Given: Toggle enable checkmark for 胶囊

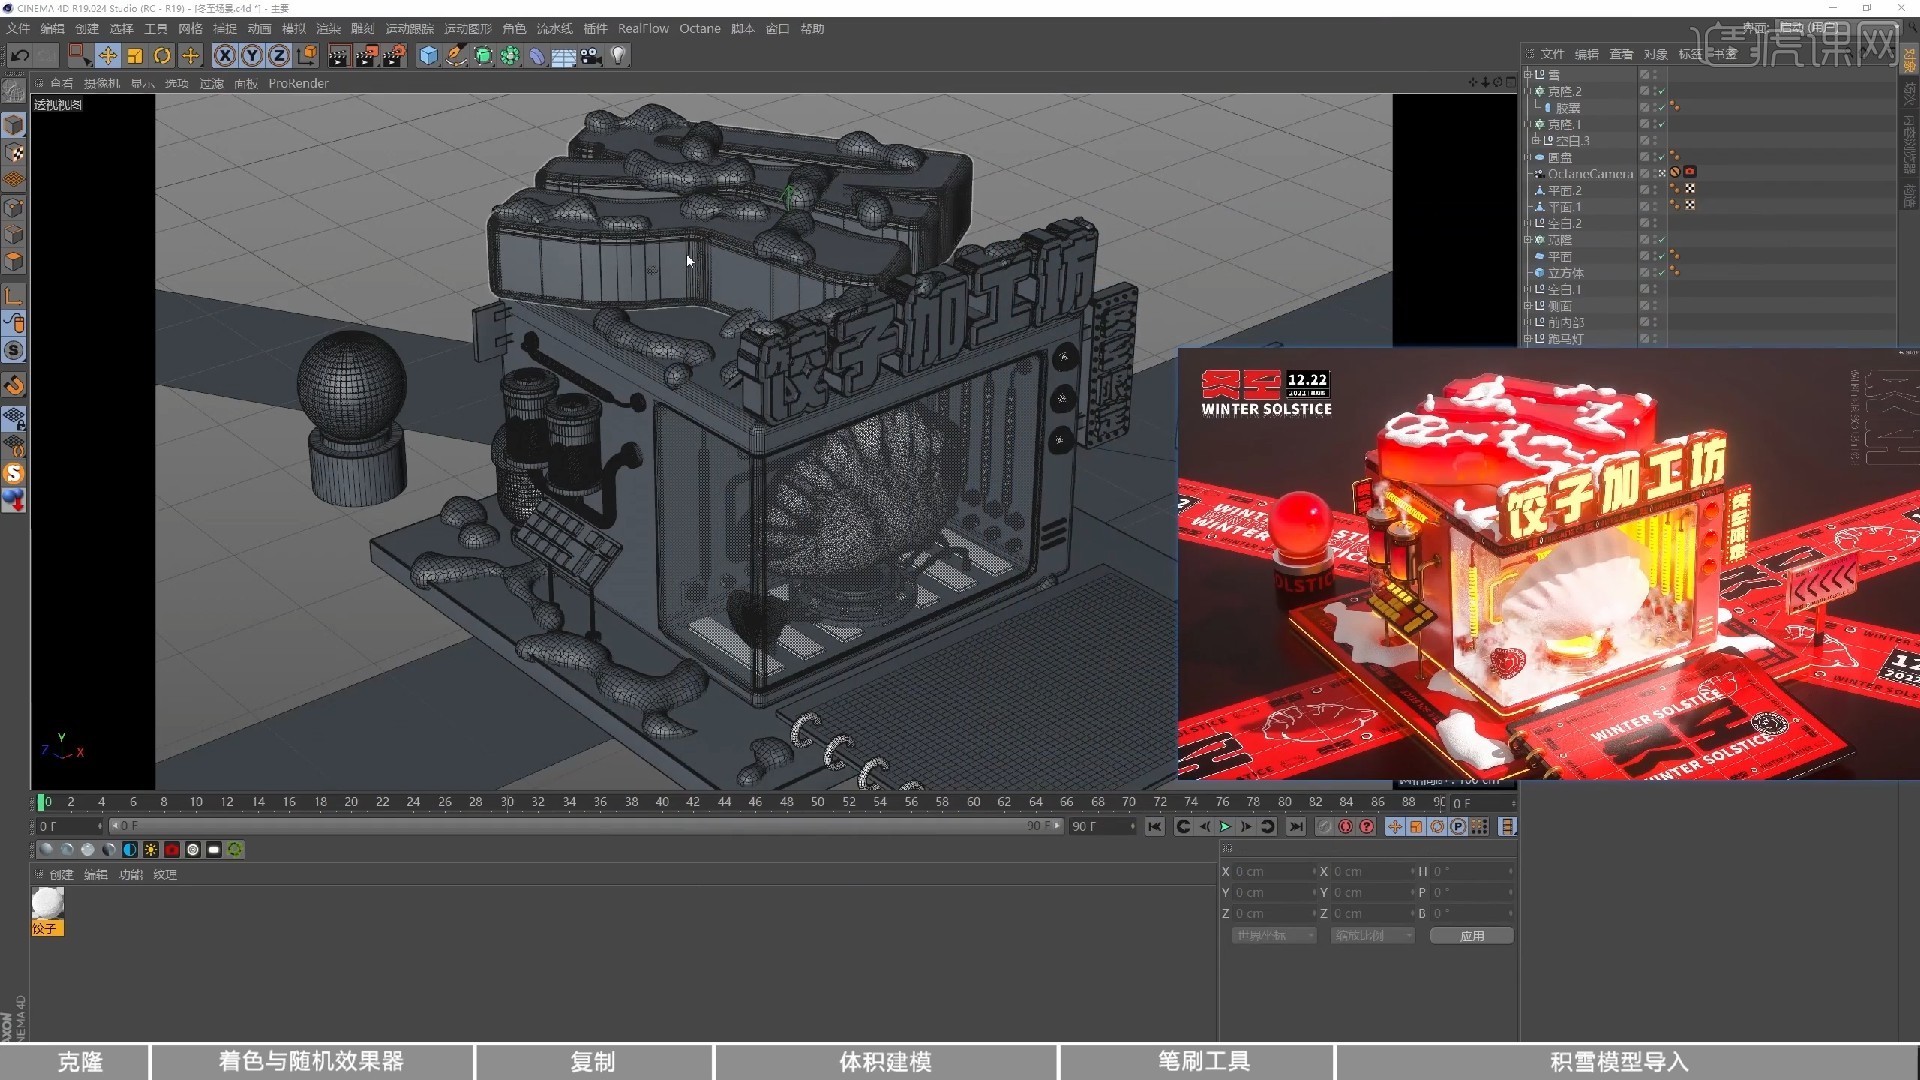Looking at the screenshot, I should [1661, 108].
